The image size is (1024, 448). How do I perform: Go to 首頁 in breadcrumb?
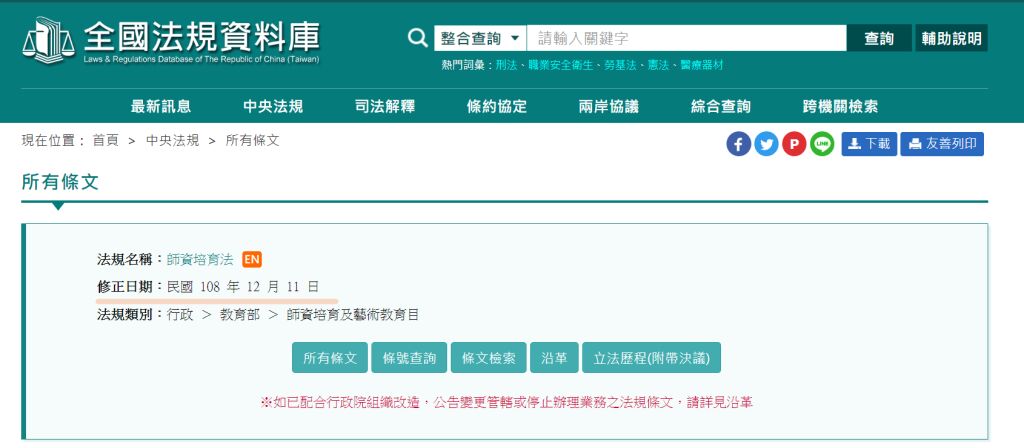click(106, 141)
